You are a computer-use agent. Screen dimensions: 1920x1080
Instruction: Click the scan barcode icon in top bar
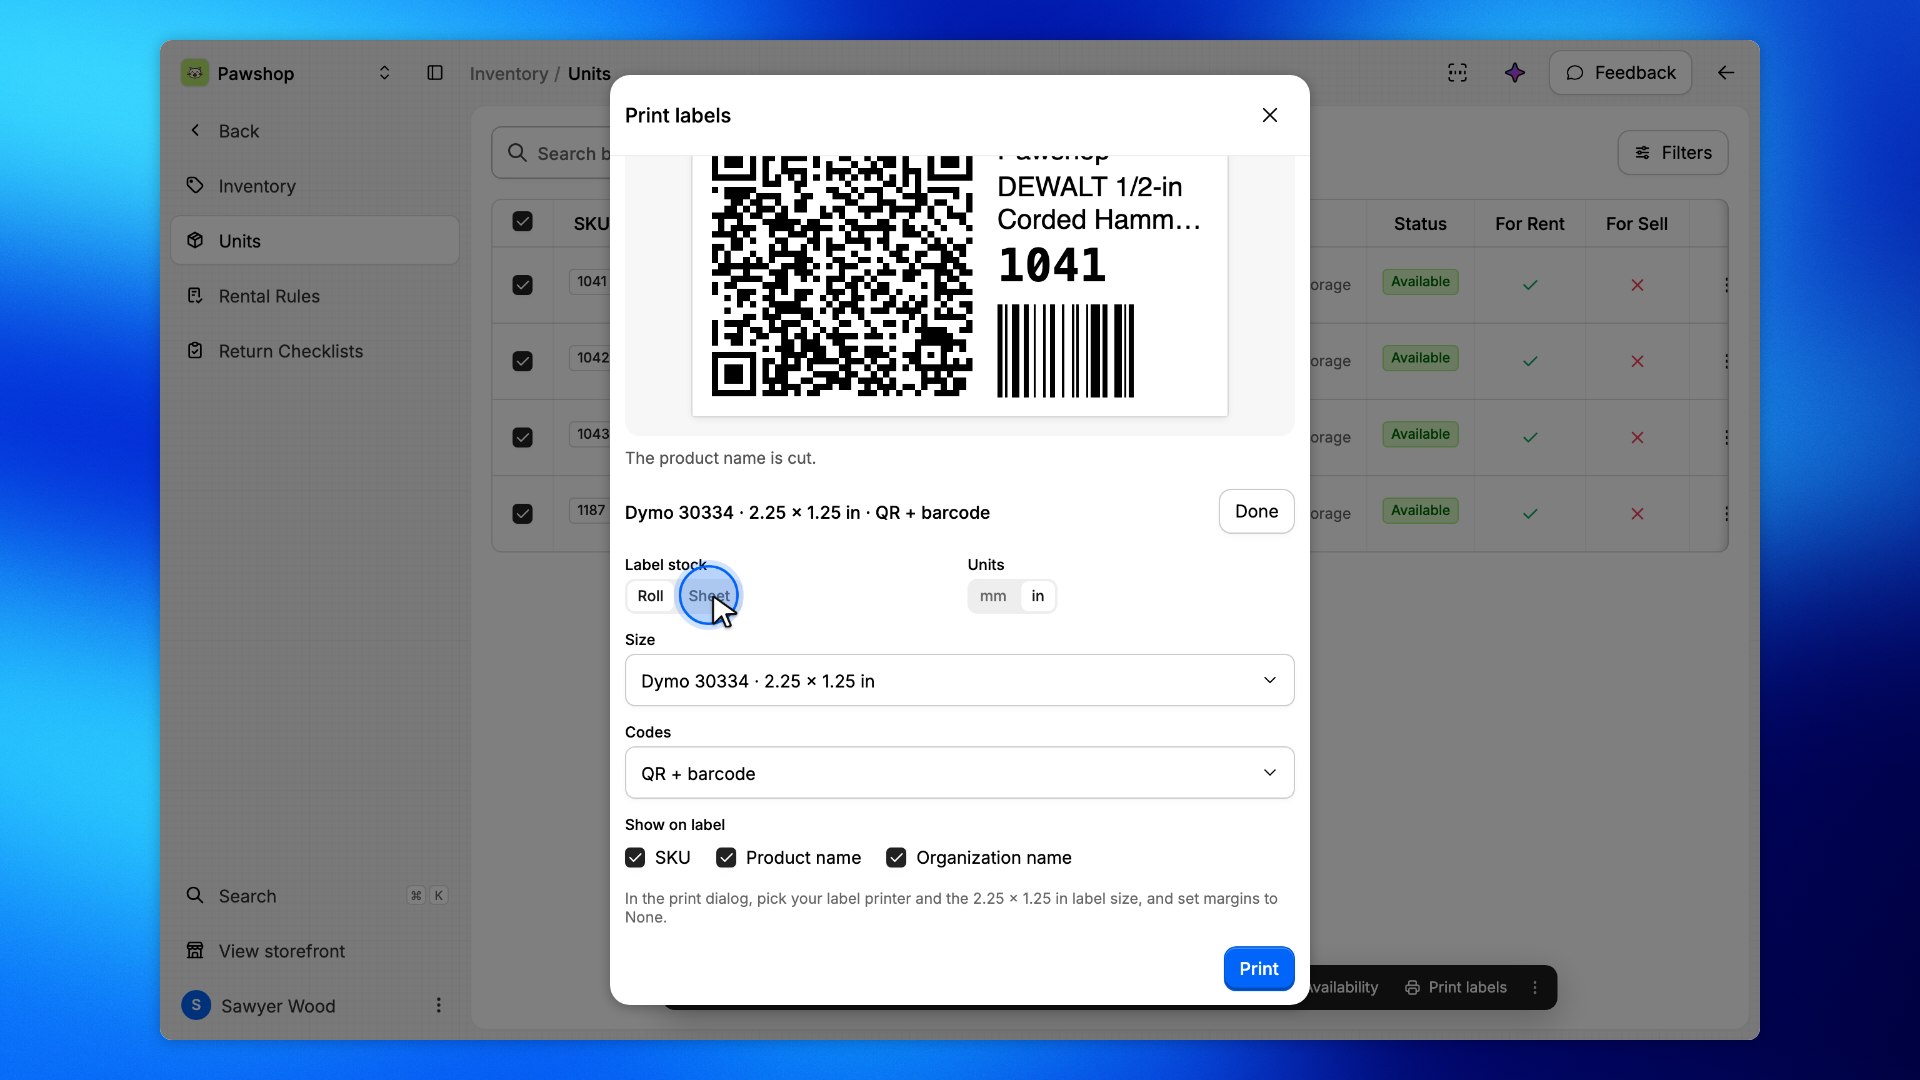[1457, 73]
